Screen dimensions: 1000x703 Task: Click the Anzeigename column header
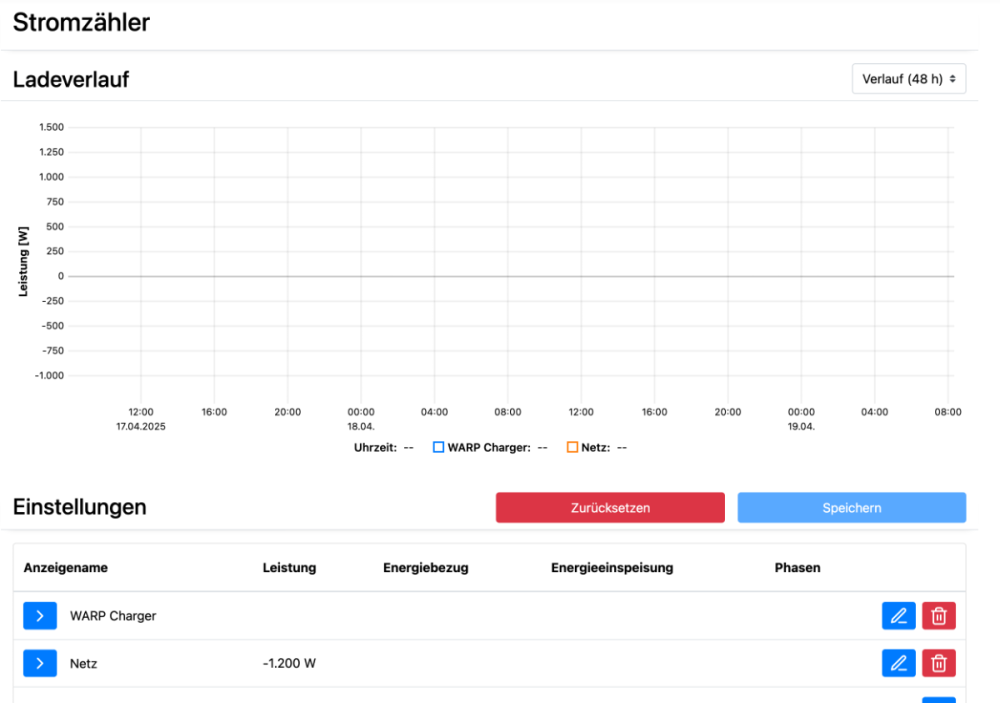point(65,568)
